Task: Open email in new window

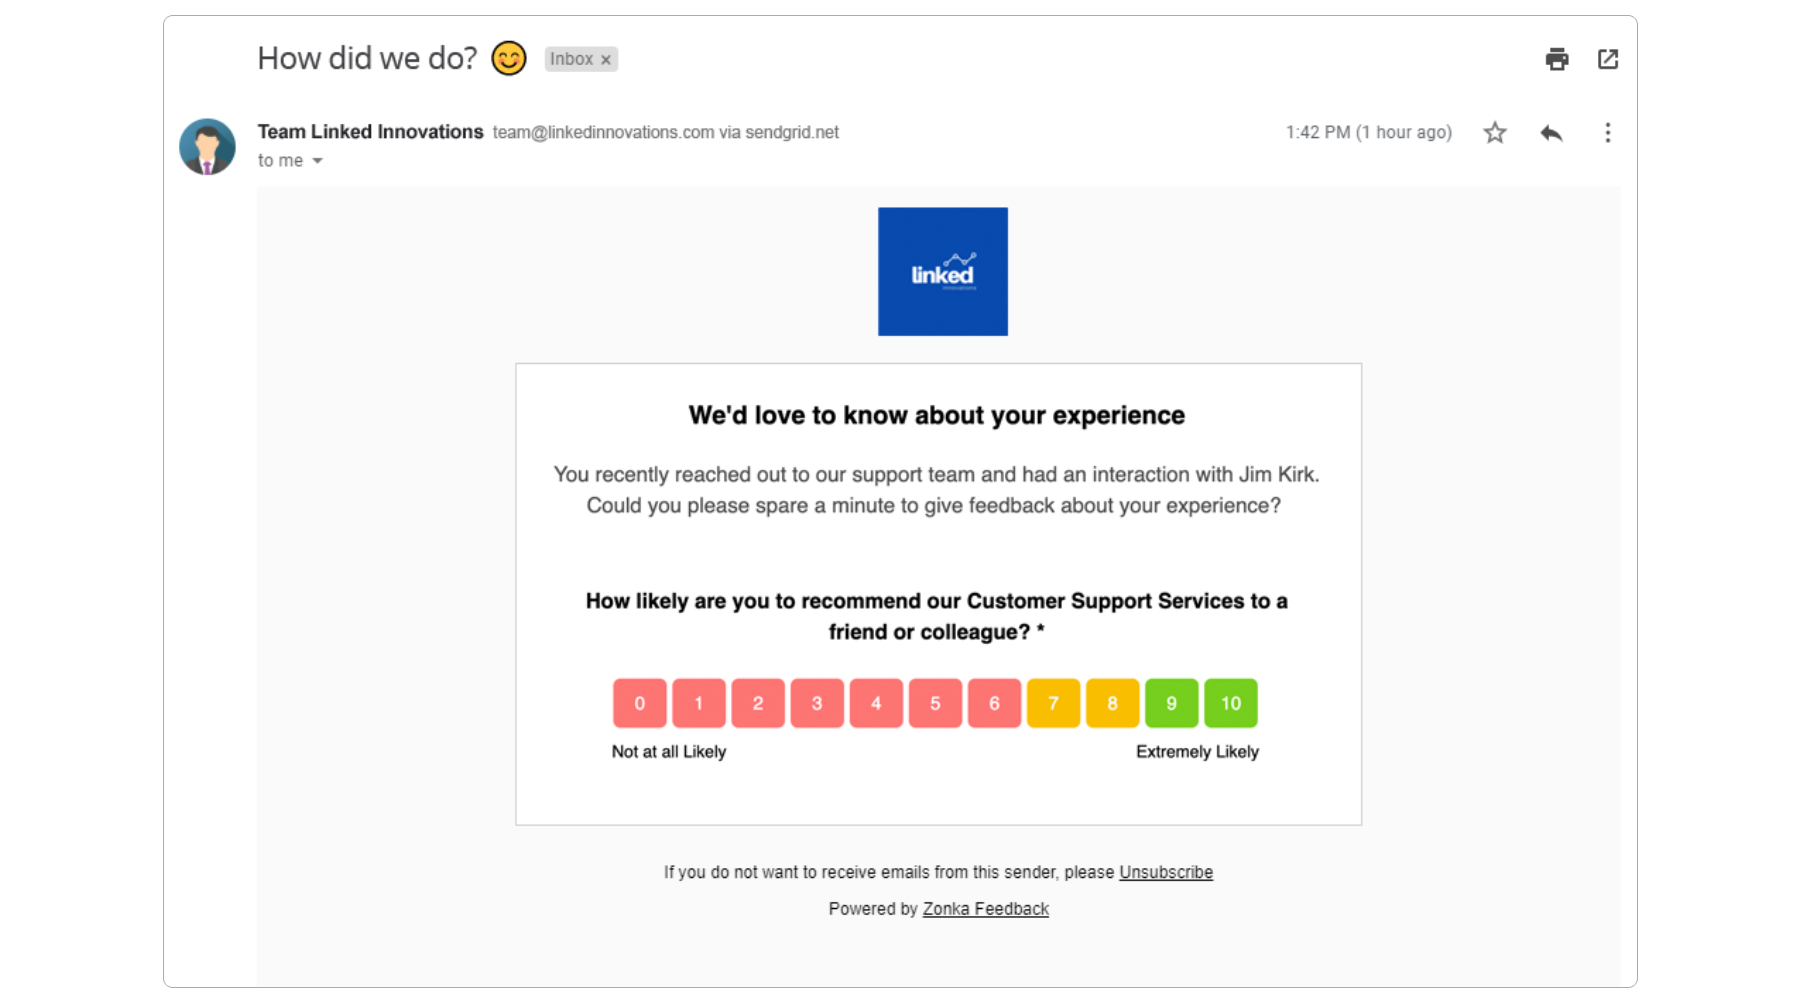Action: pyautogui.click(x=1607, y=59)
